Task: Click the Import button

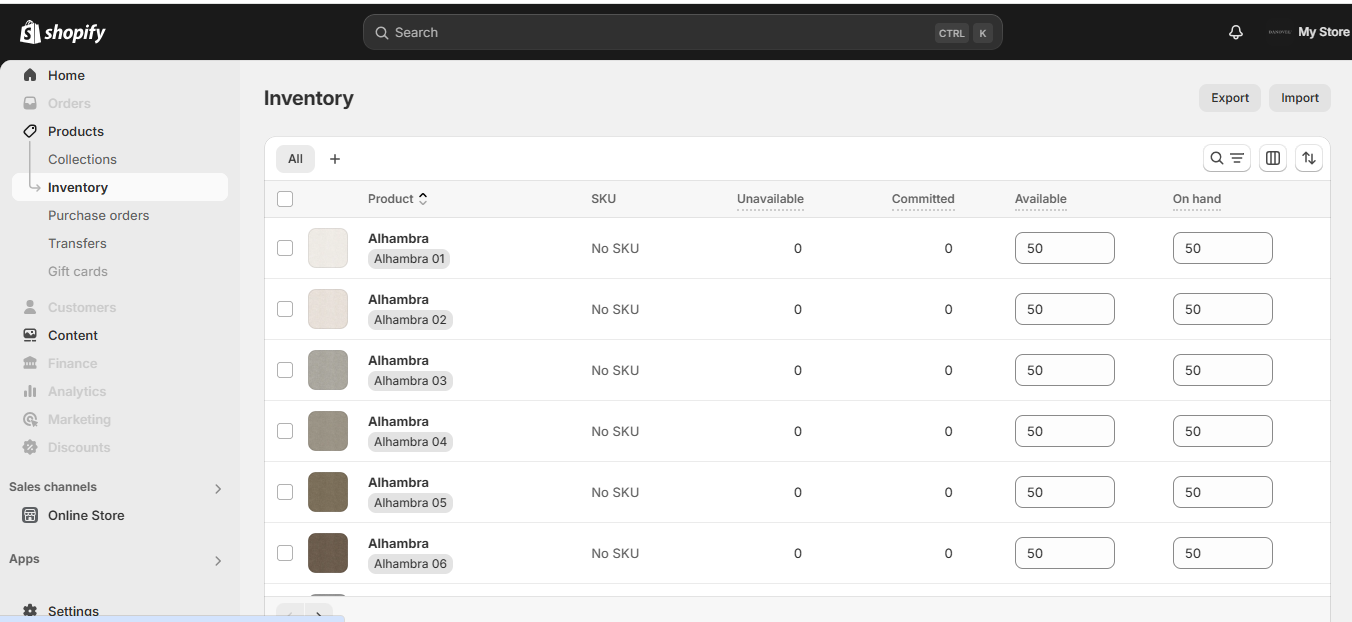Action: coord(1299,98)
